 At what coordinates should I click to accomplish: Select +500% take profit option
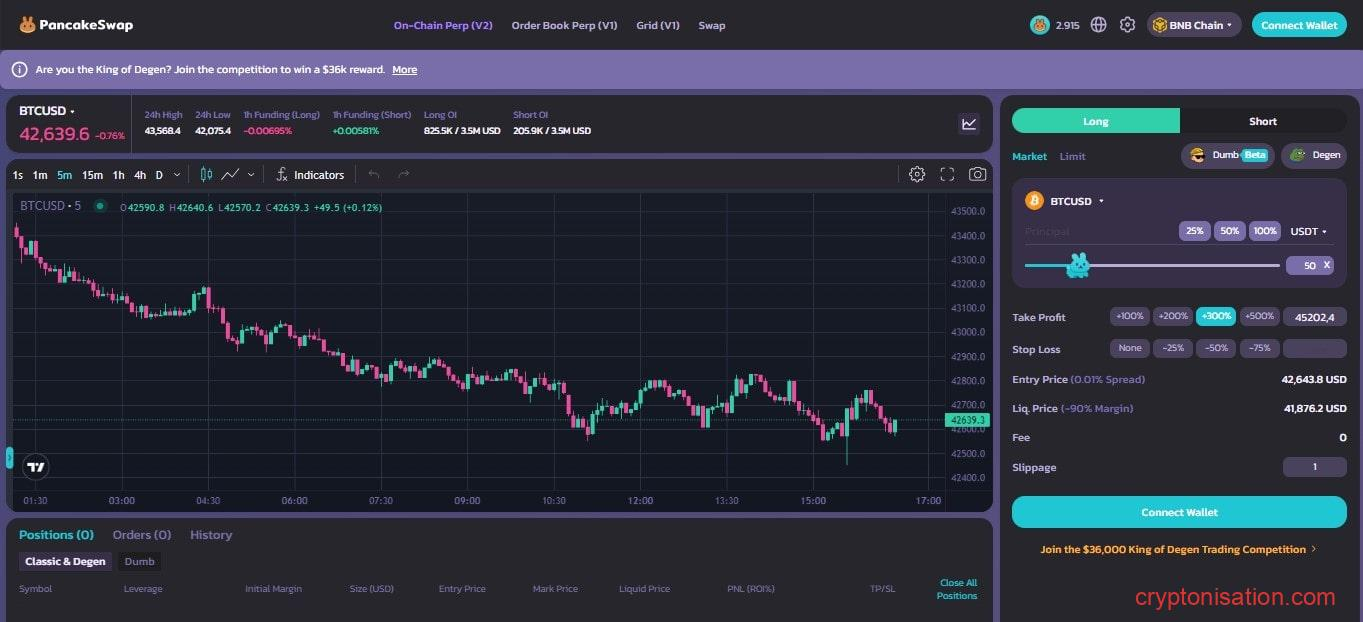tap(1258, 317)
